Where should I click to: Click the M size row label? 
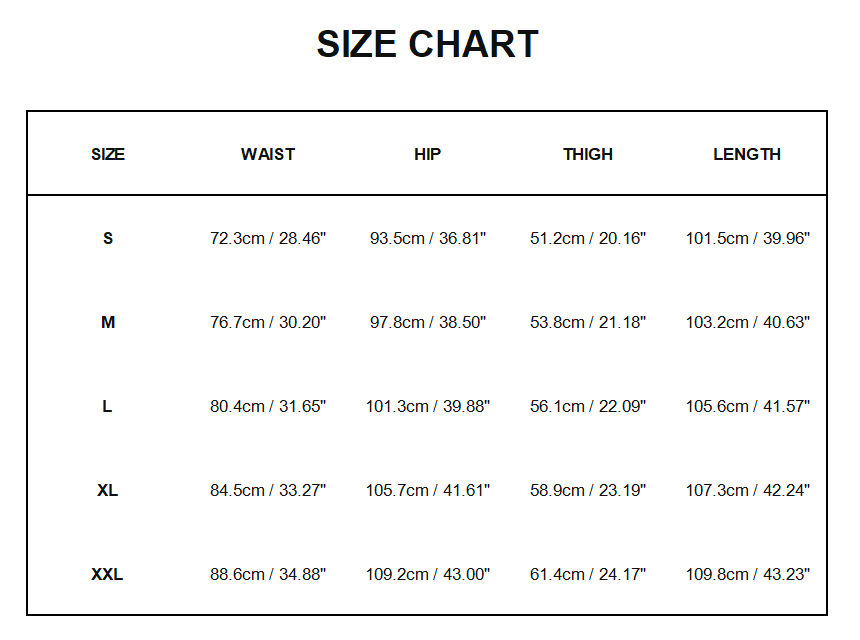[x=108, y=322]
